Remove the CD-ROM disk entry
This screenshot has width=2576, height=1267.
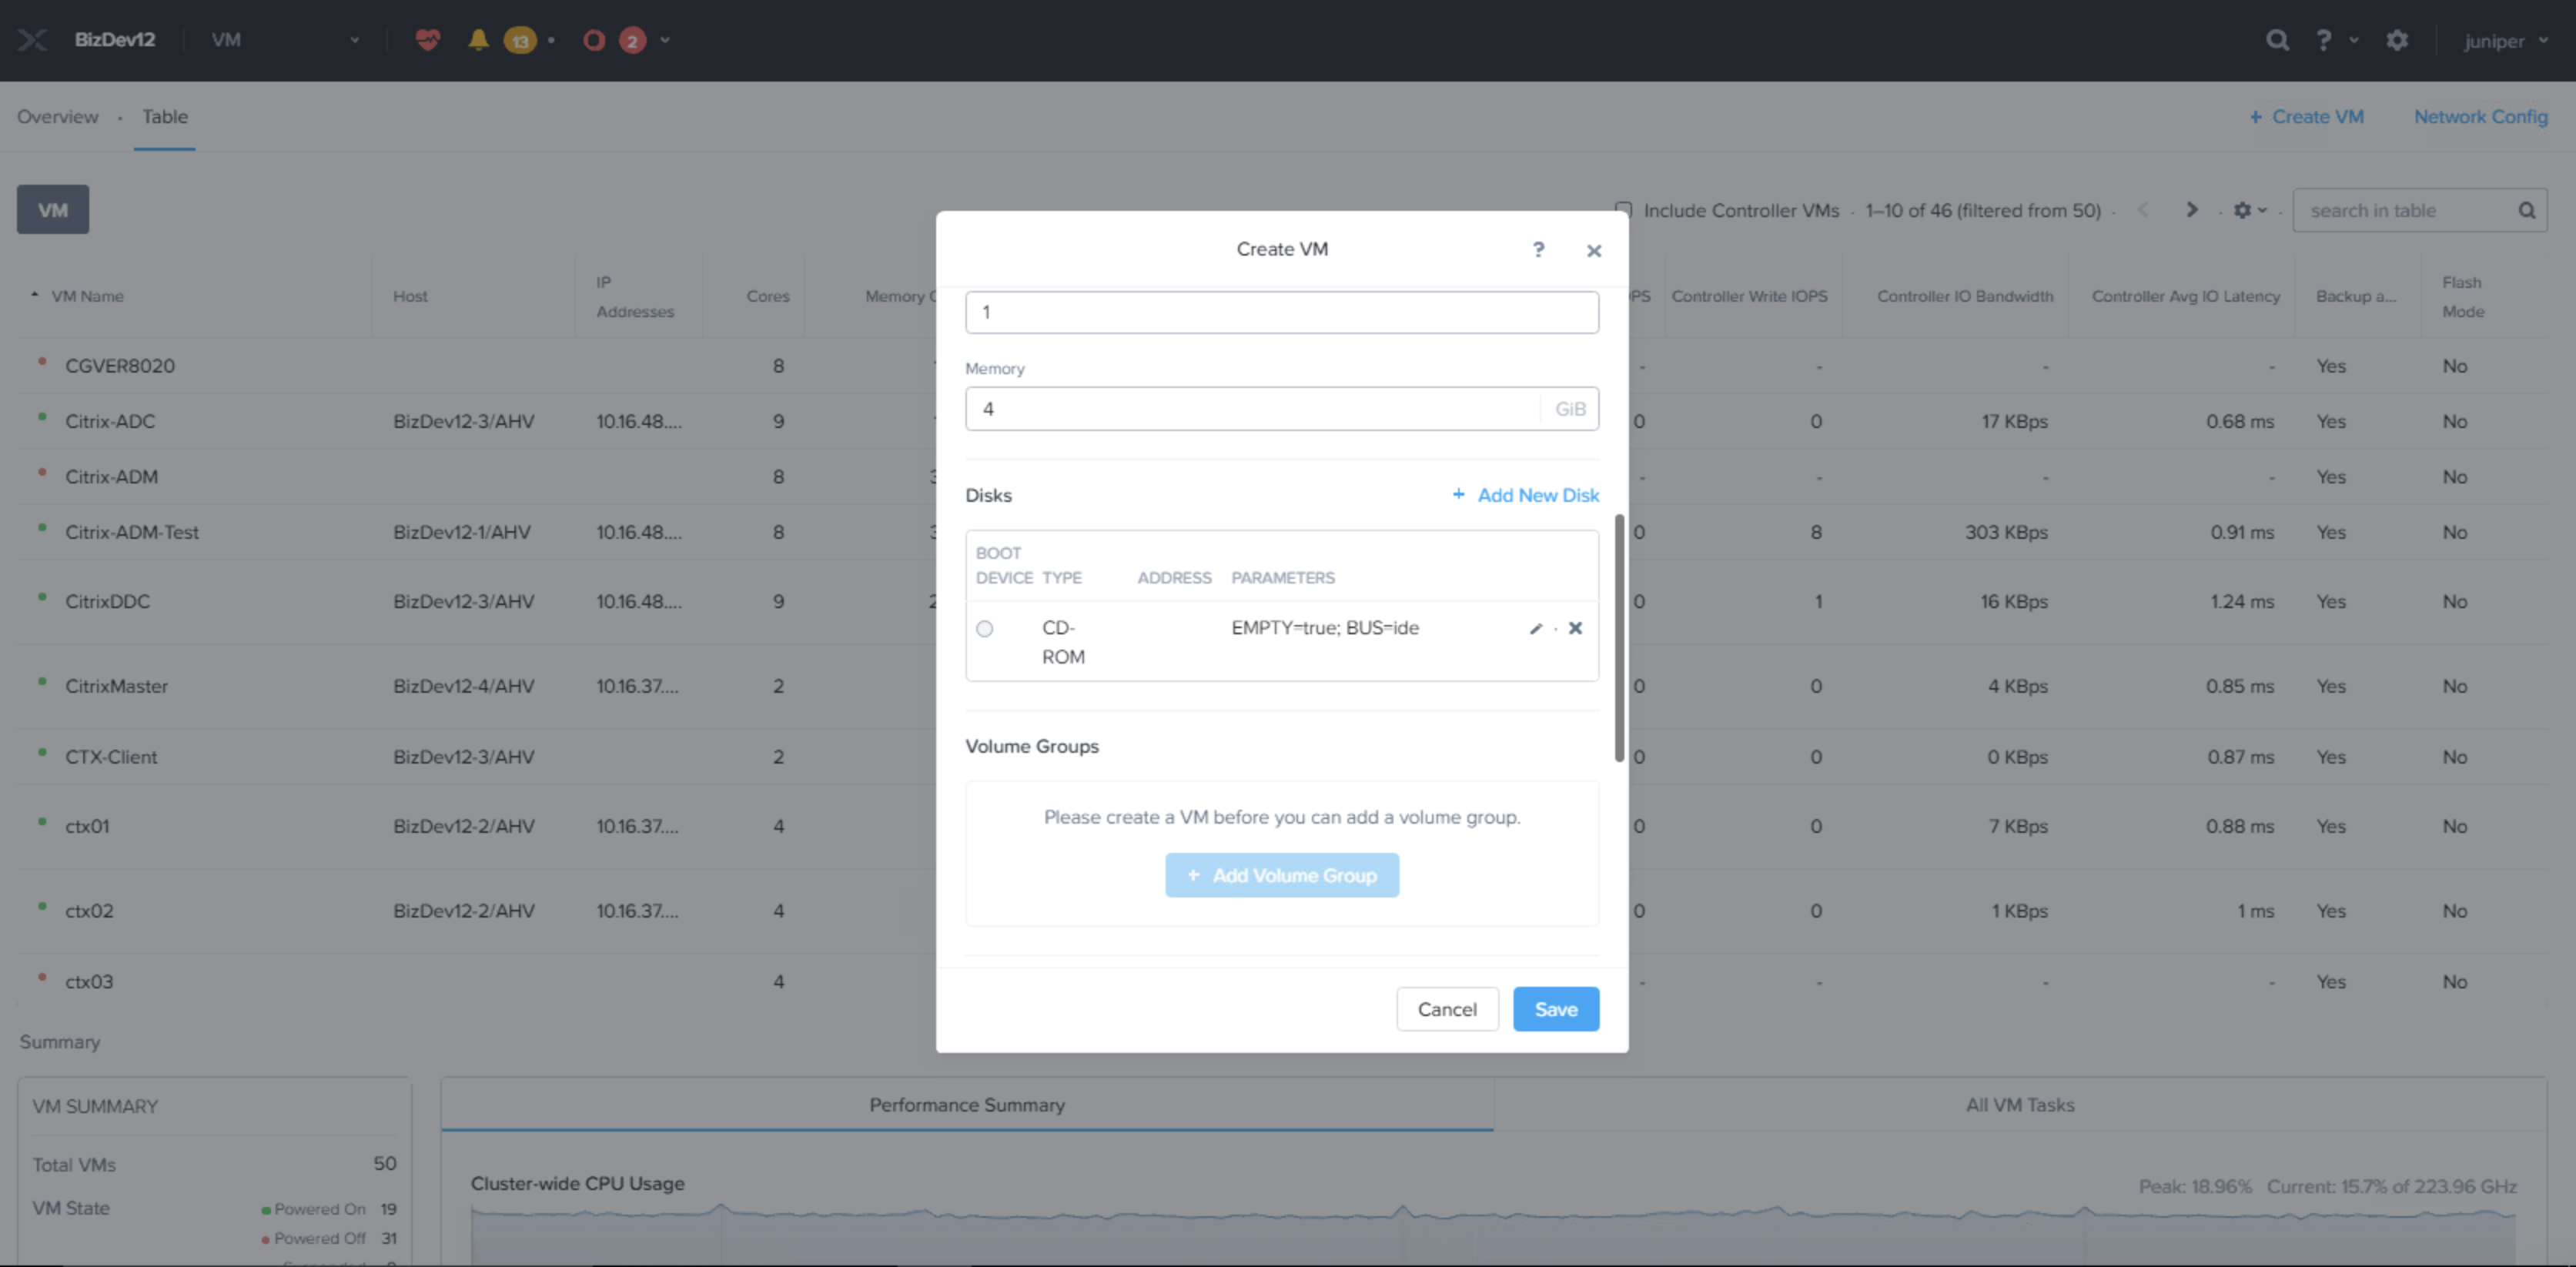click(x=1575, y=628)
